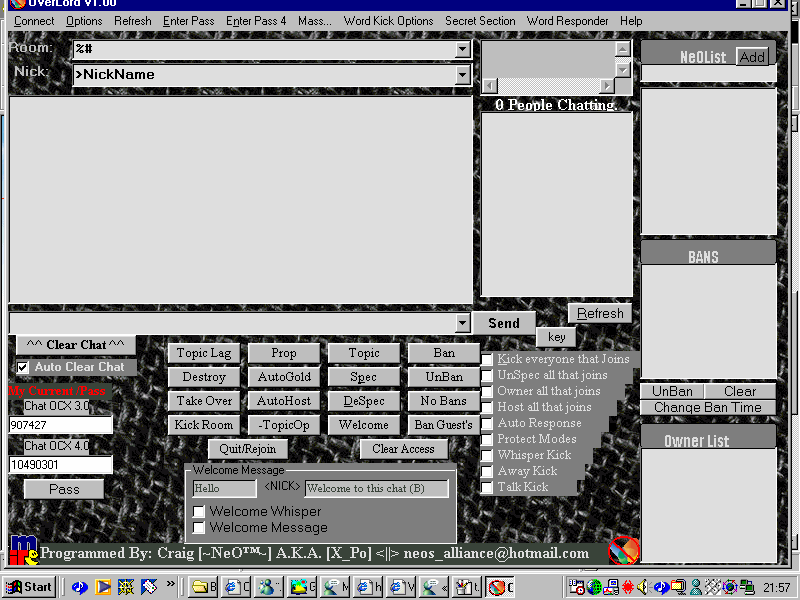The image size is (800, 600).
Task: Click the blue swirl icon in system tray
Action: click(662, 587)
